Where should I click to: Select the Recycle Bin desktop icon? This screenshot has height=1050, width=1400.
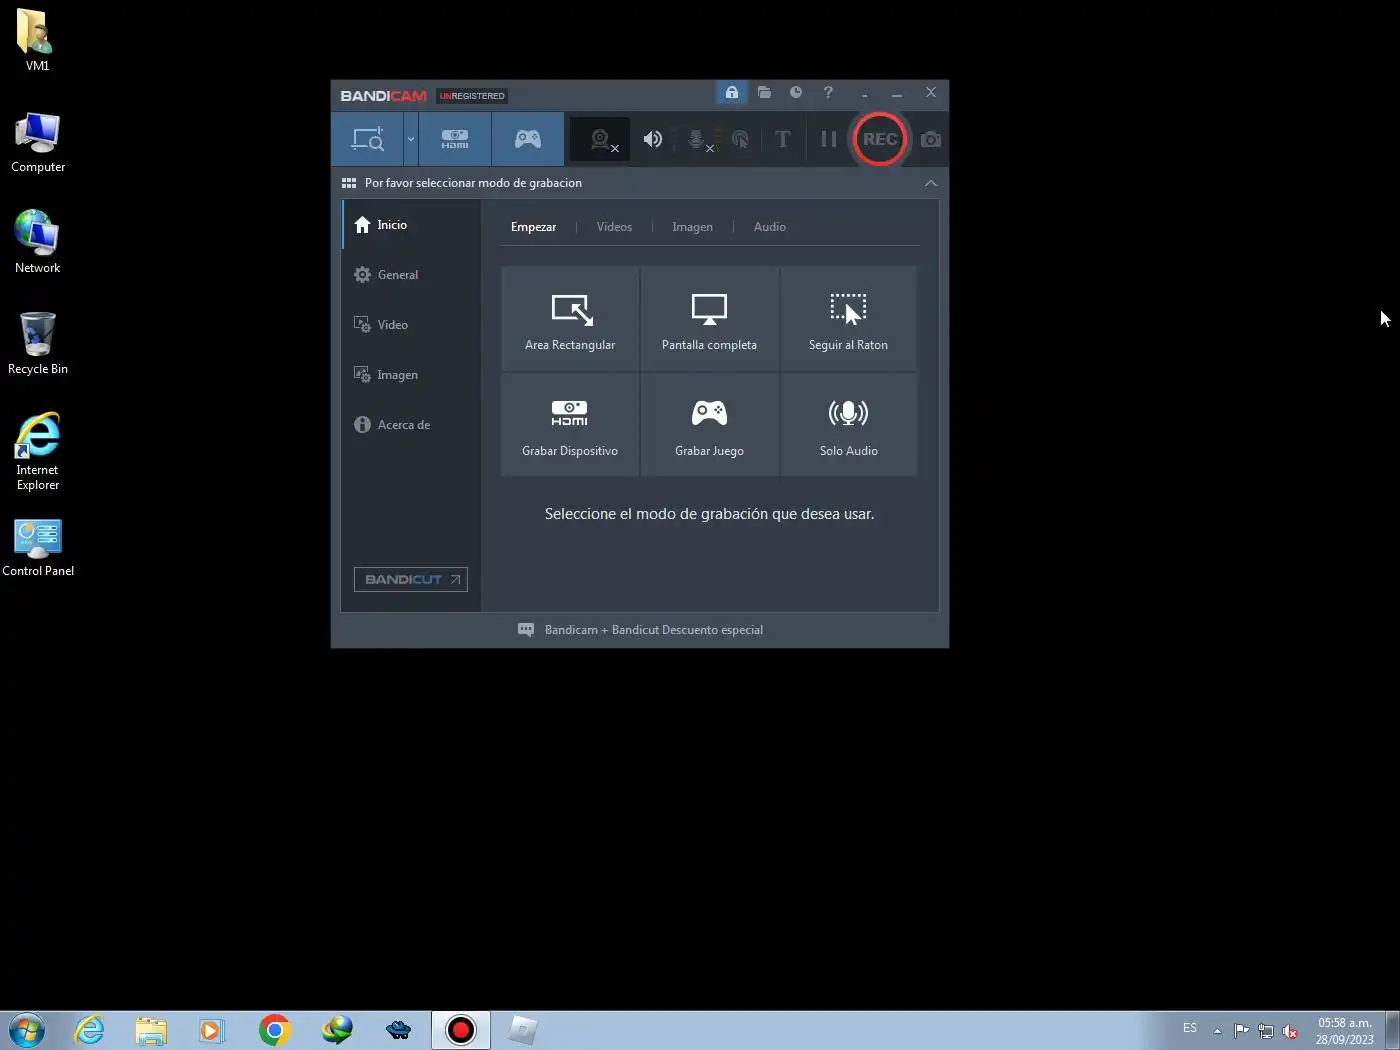pos(38,343)
